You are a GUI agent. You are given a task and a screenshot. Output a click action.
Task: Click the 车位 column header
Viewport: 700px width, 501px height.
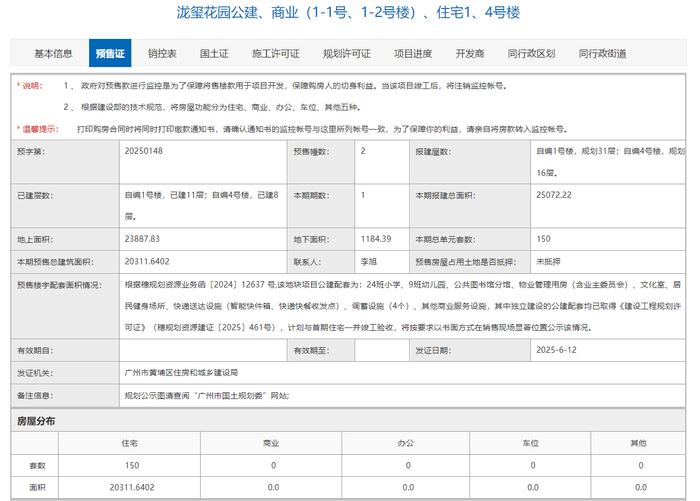pos(530,443)
